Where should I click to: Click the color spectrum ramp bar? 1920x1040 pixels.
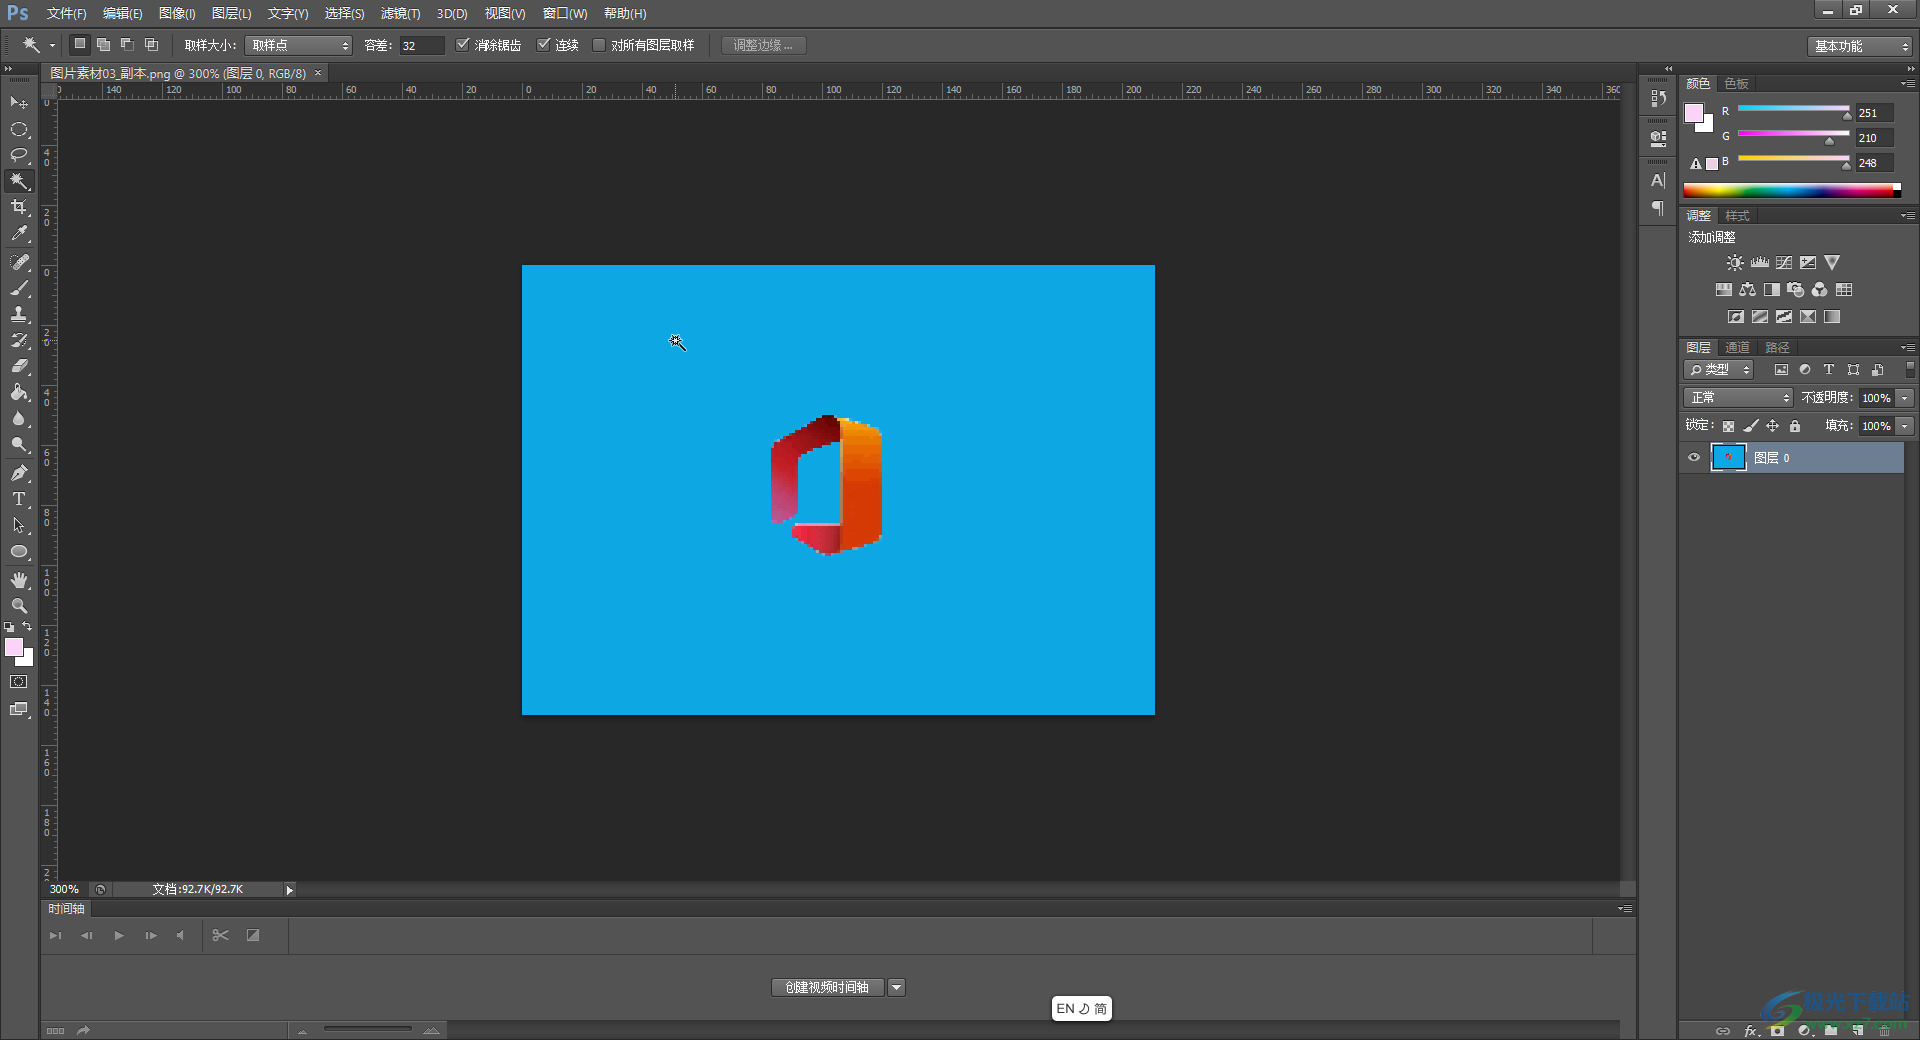pos(1790,191)
